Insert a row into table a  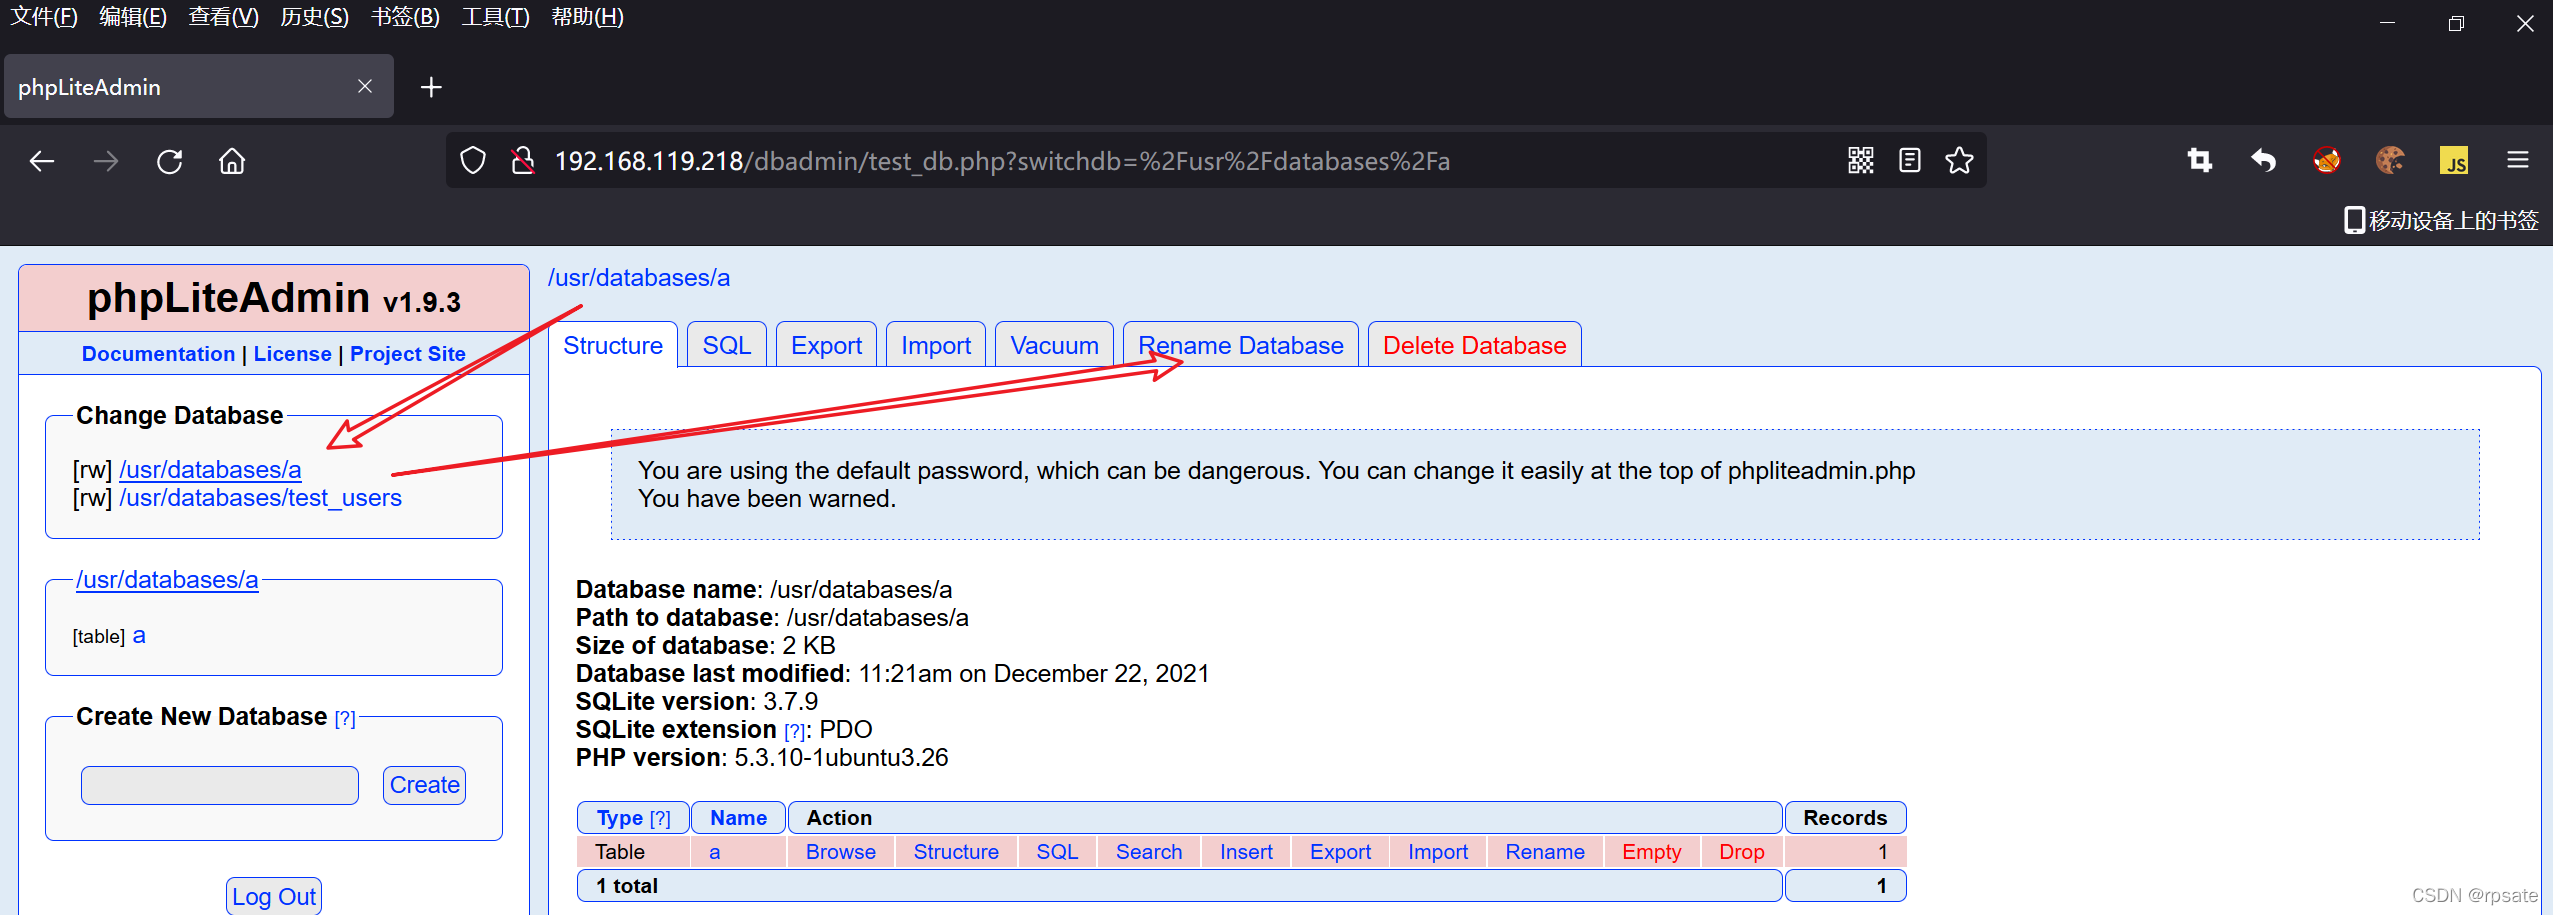[x=1246, y=852]
